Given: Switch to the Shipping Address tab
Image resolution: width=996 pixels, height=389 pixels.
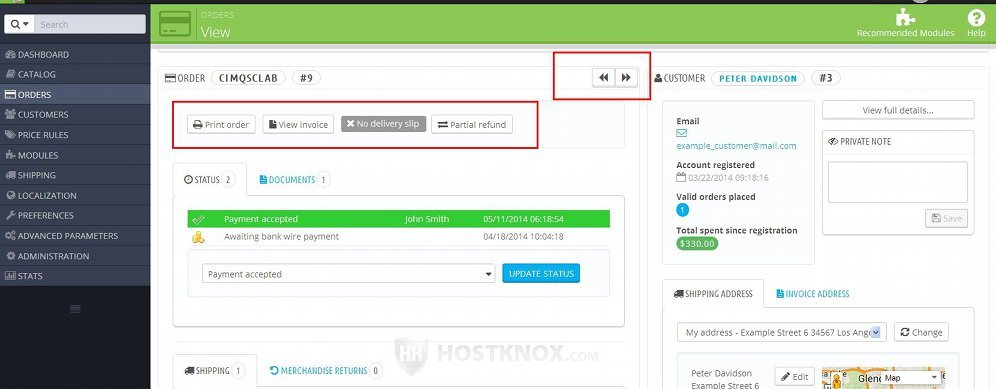Looking at the screenshot, I should 713,294.
